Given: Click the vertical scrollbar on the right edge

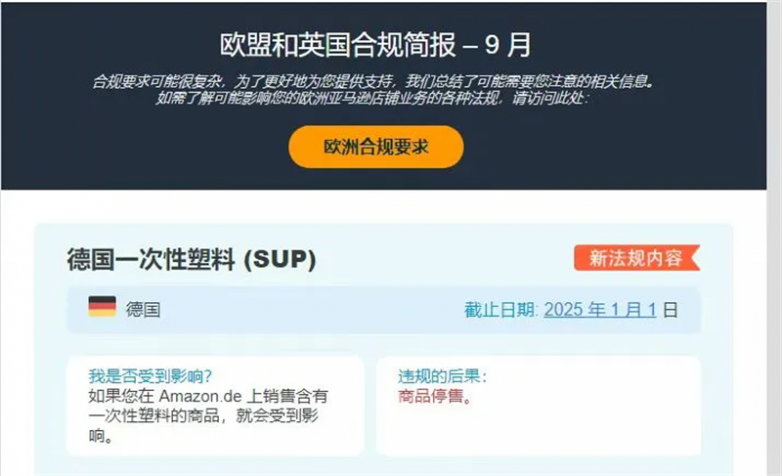Looking at the screenshot, I should (774, 238).
